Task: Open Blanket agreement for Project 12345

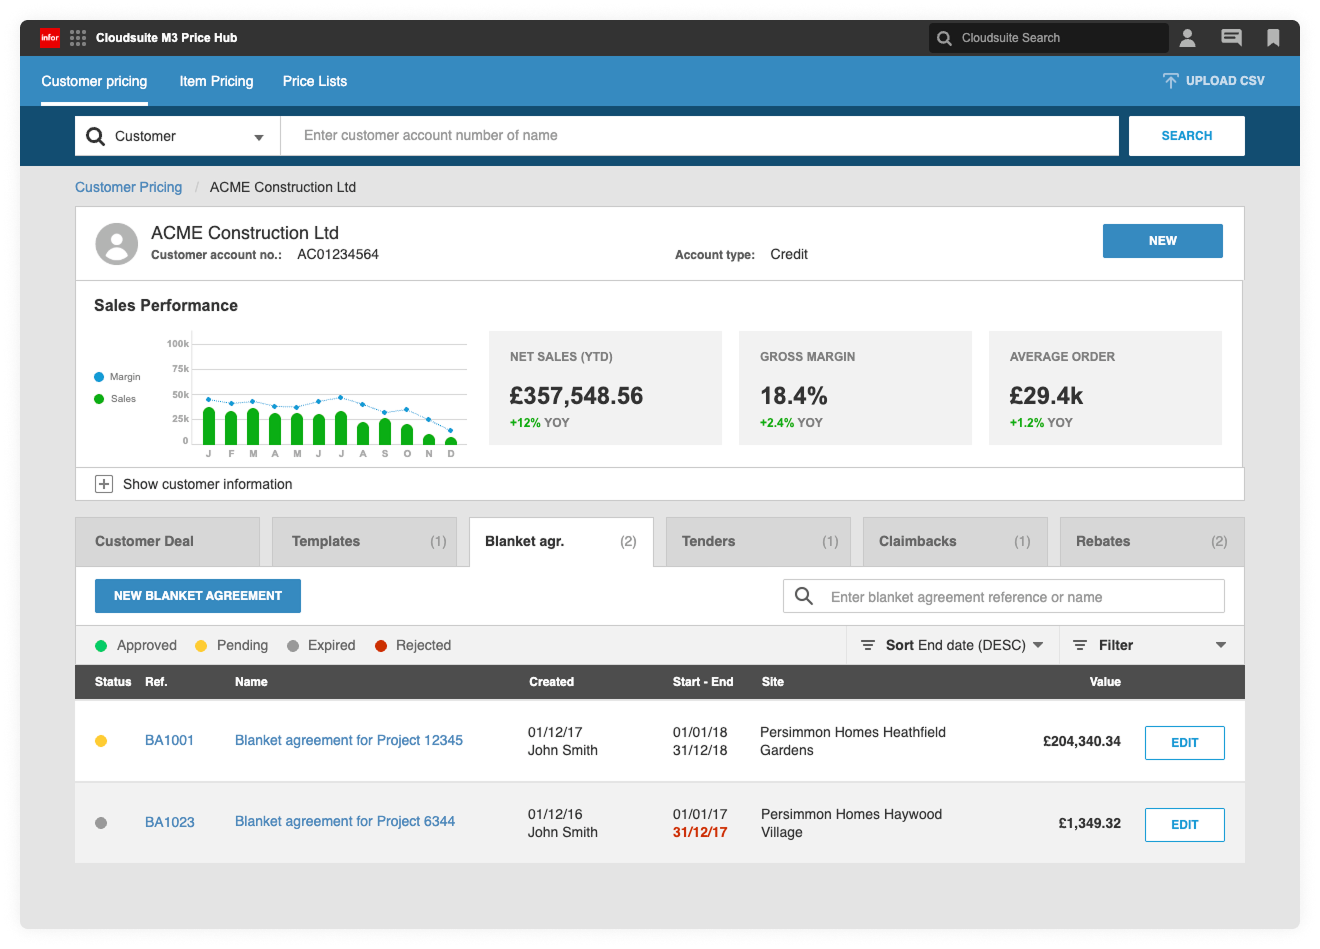Action: tap(349, 741)
